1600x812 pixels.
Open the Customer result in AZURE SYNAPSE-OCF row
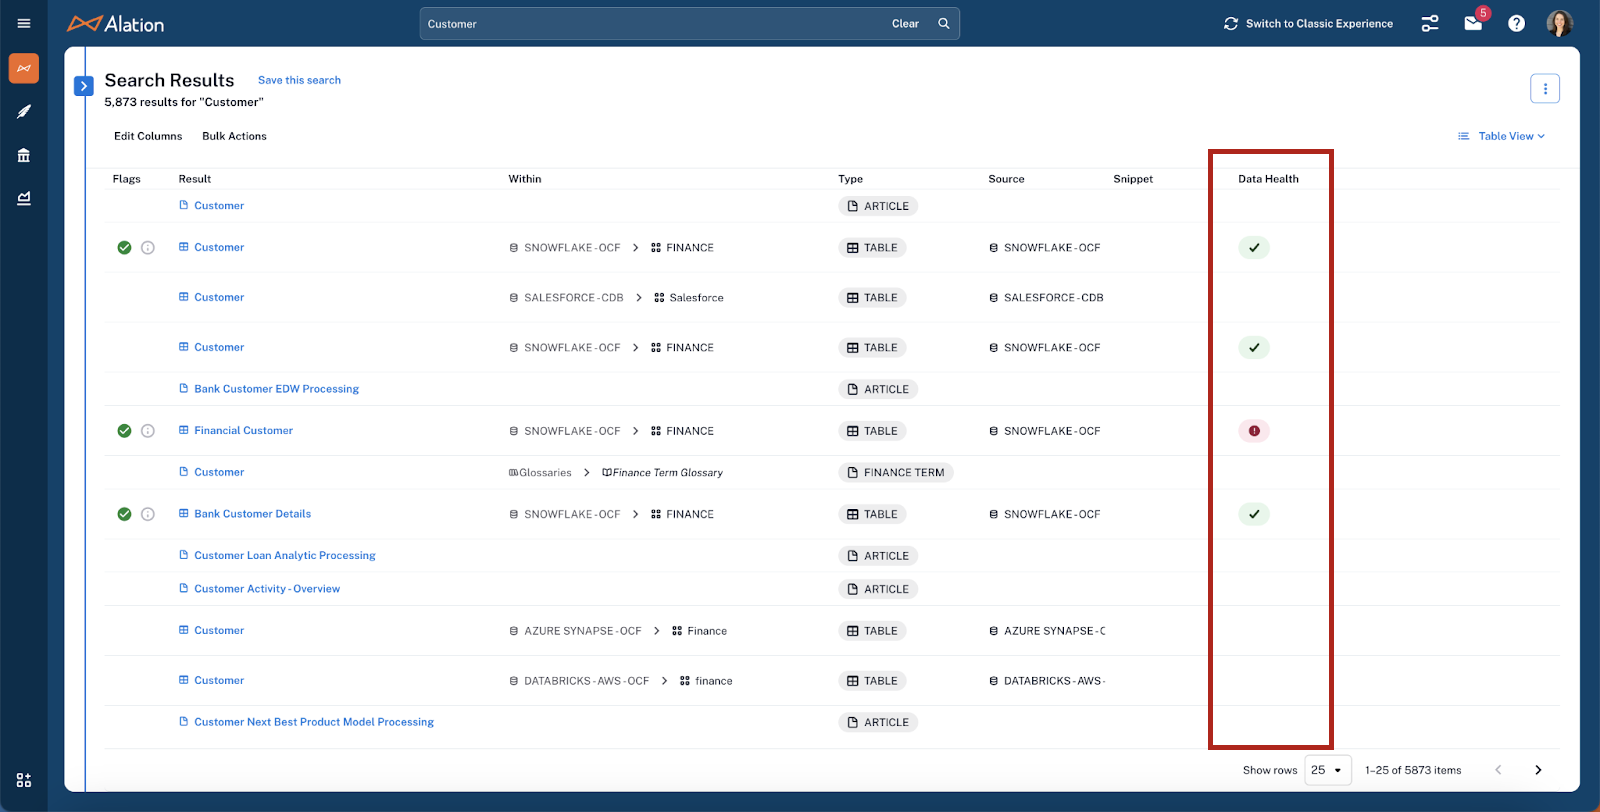[219, 631]
